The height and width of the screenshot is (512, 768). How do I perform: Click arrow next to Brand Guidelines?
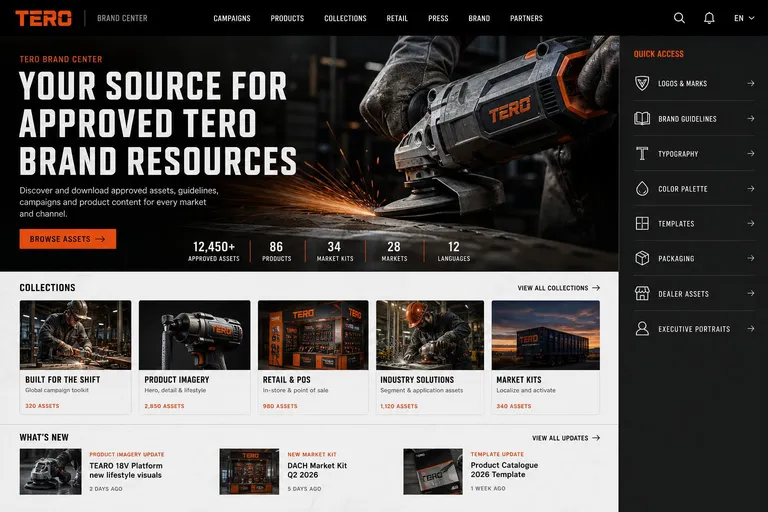(x=750, y=119)
